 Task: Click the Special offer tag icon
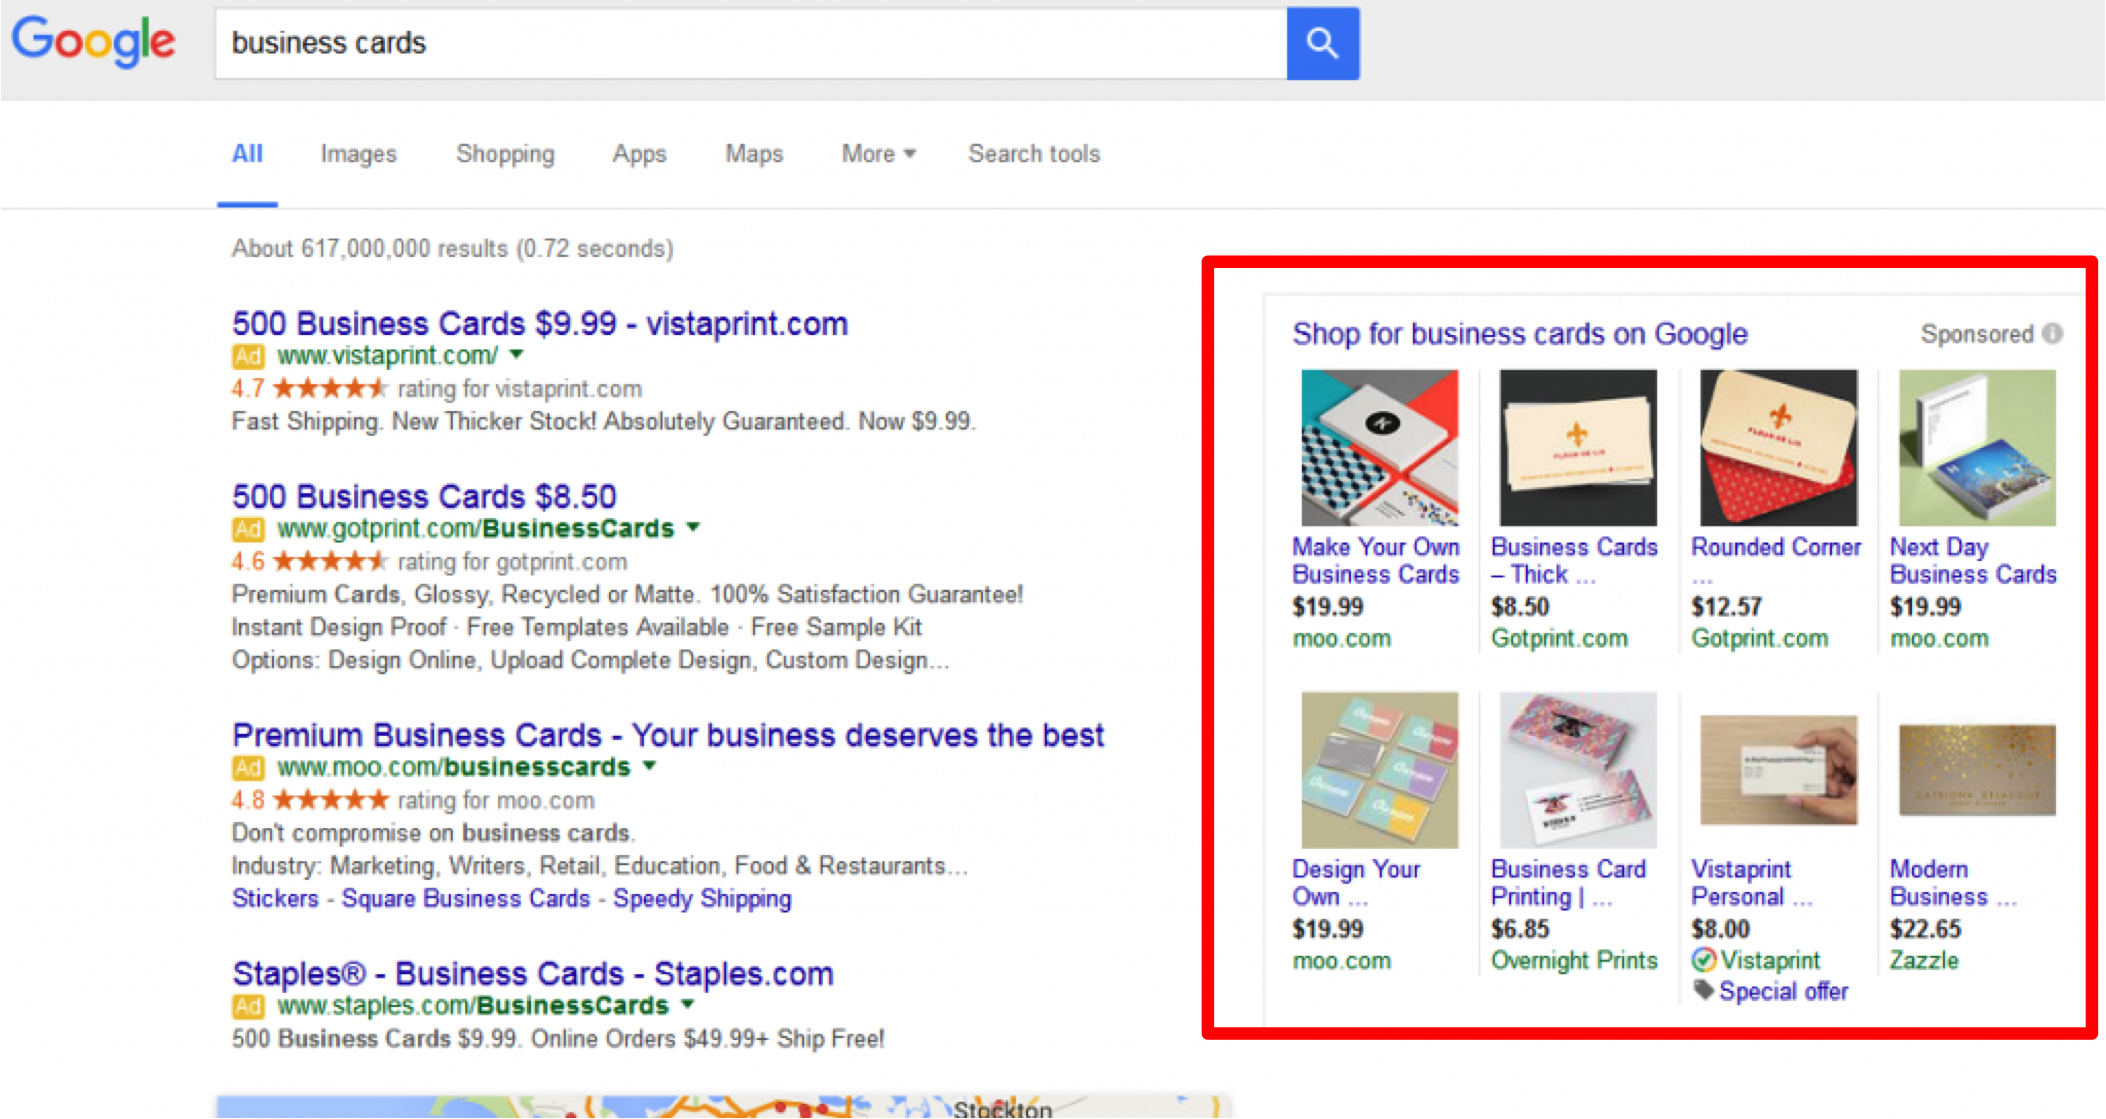tap(1704, 991)
